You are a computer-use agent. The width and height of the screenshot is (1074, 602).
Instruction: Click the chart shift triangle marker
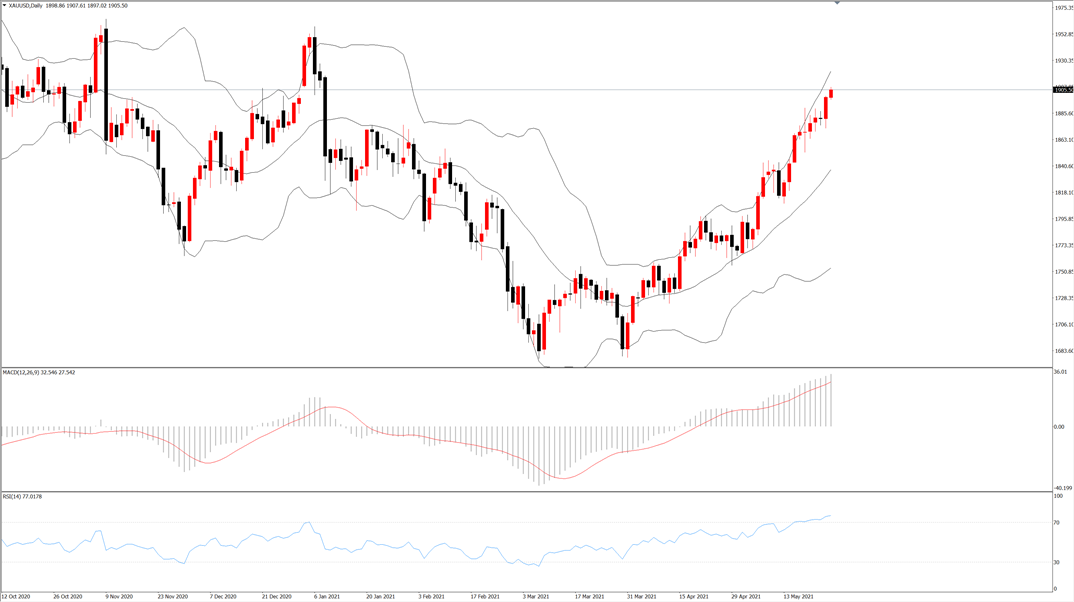click(x=837, y=3)
